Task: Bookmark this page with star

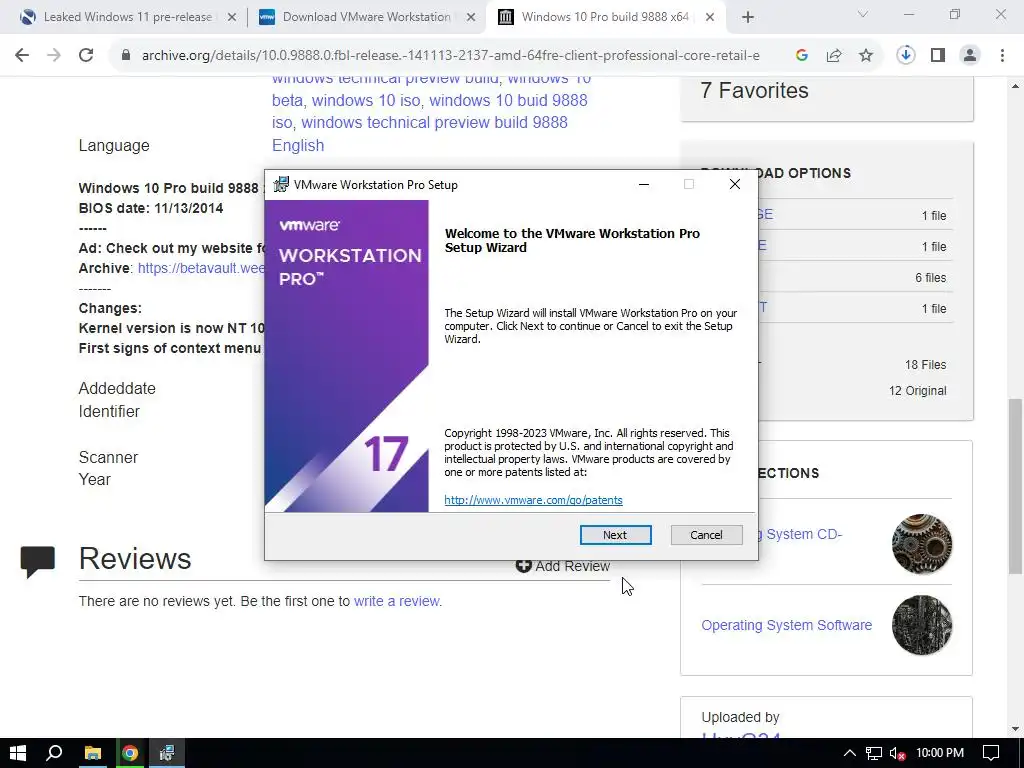Action: point(865,56)
